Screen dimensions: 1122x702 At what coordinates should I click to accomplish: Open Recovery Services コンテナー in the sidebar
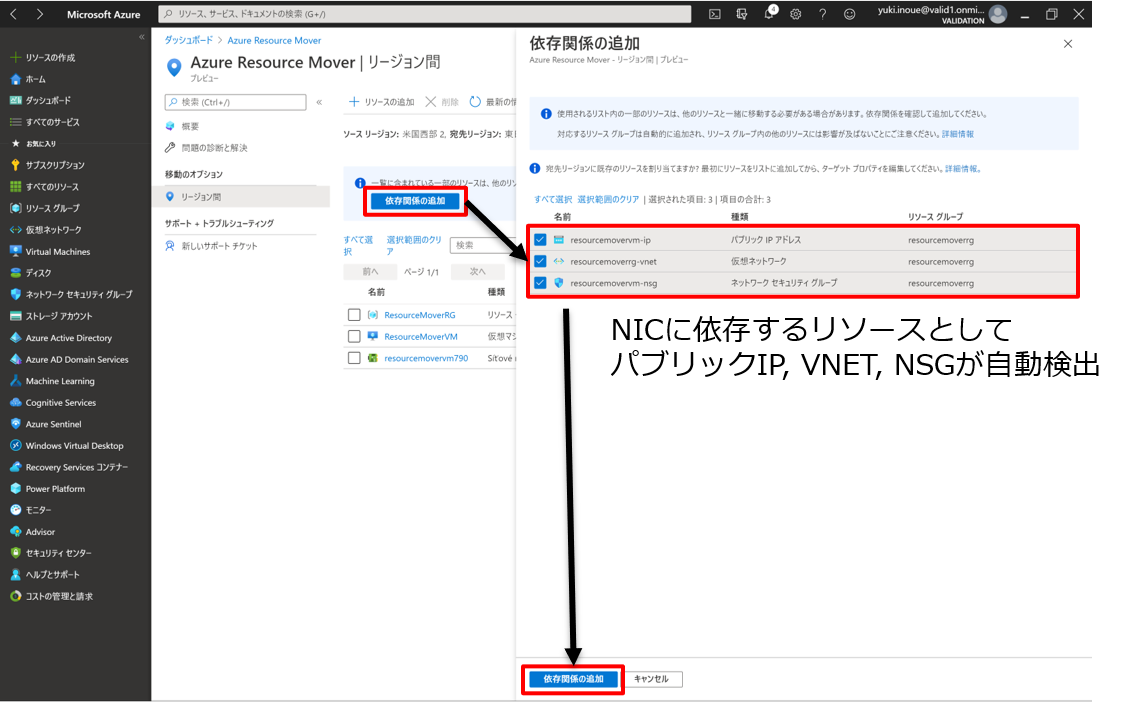(70, 467)
